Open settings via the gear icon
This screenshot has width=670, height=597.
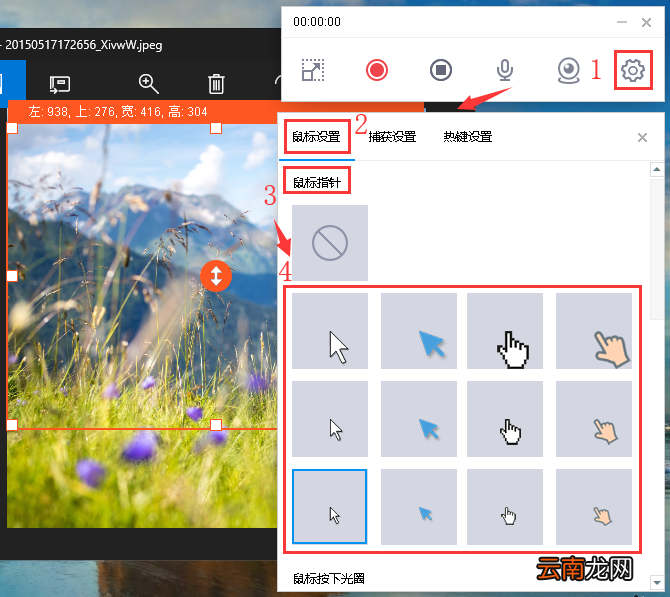pos(632,70)
